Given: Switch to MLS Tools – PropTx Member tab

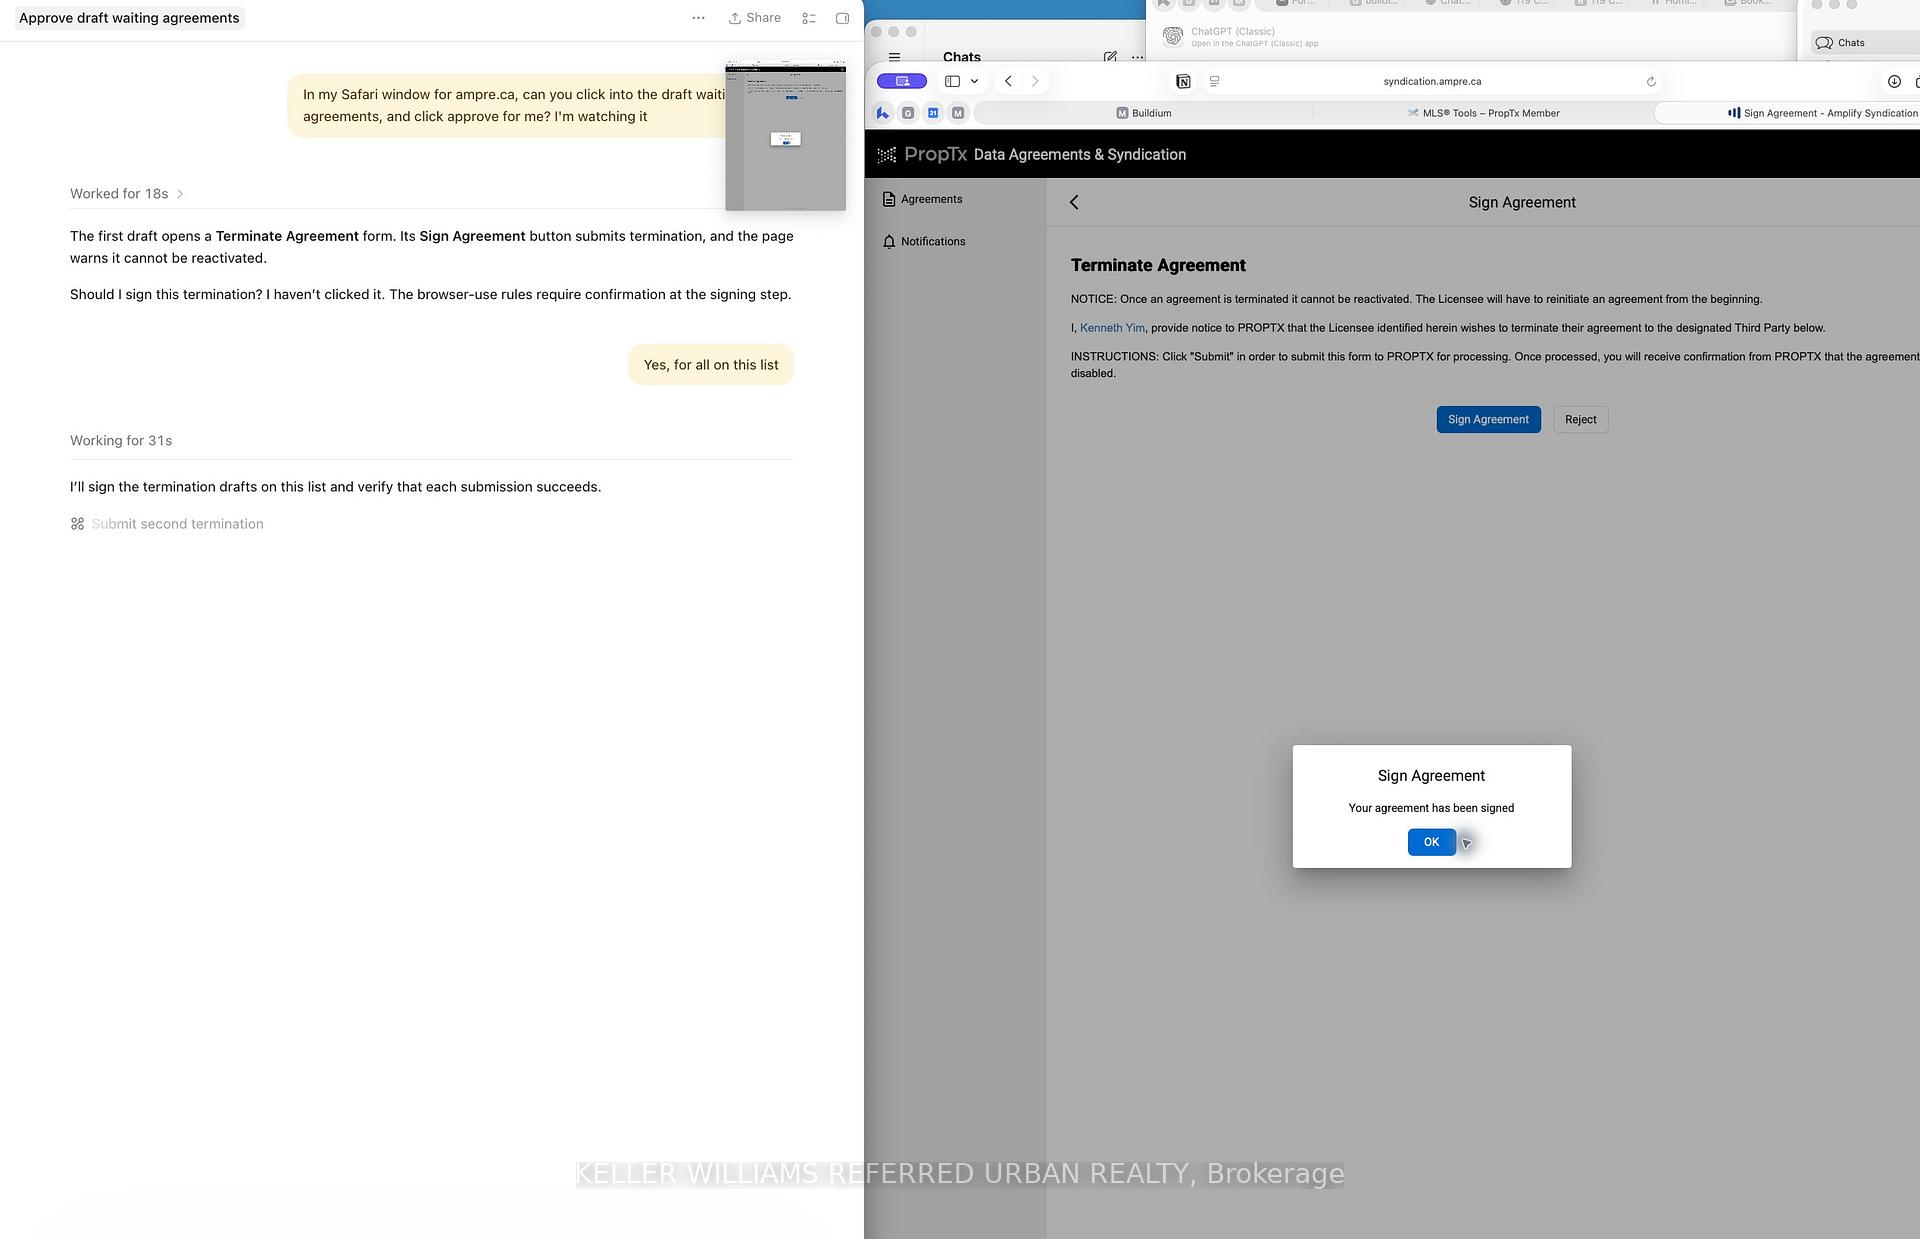Looking at the screenshot, I should point(1483,113).
